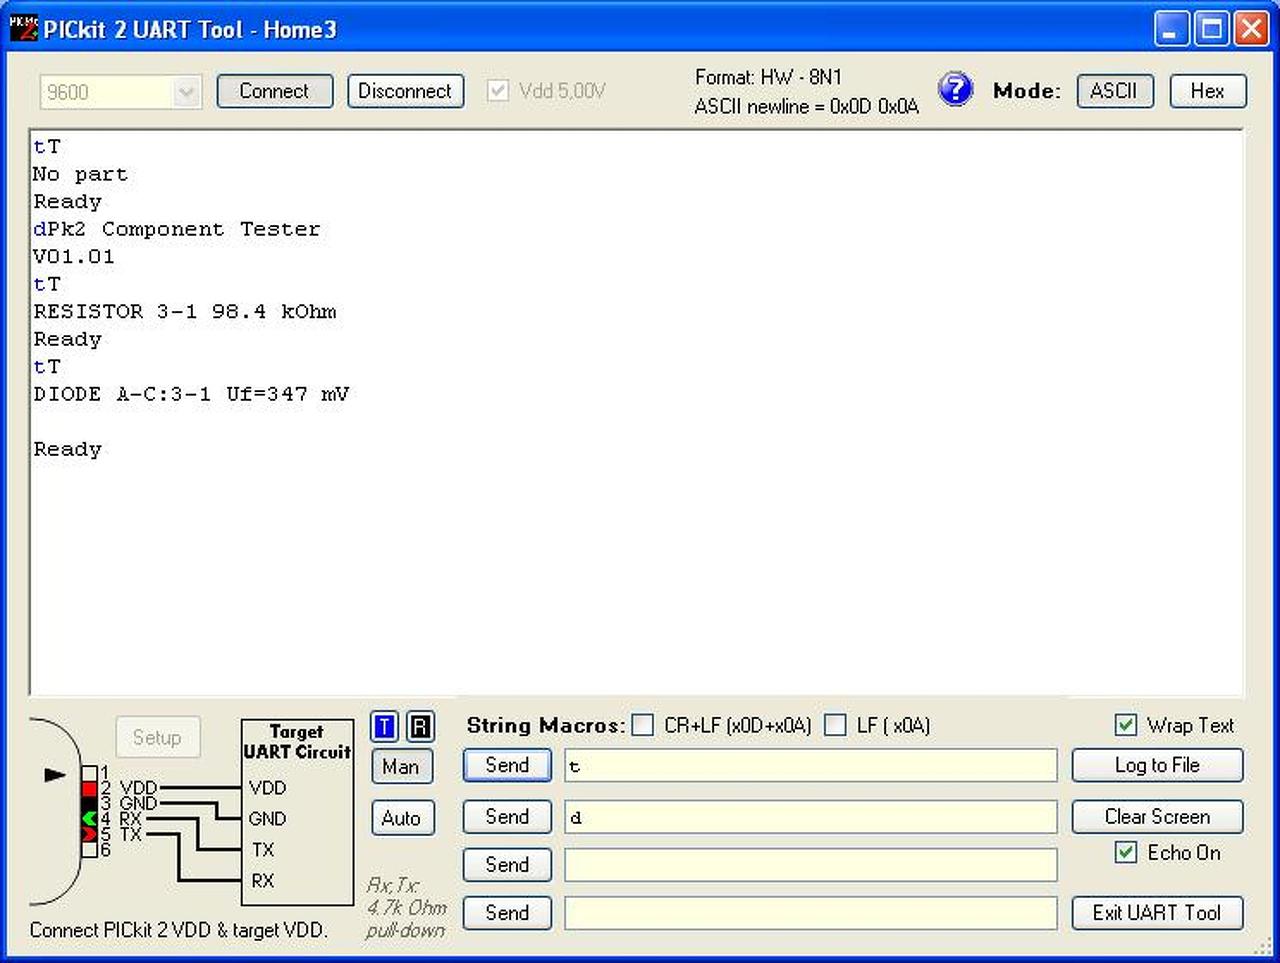Click the Disconnect button
The image size is (1280, 963).
click(x=405, y=91)
